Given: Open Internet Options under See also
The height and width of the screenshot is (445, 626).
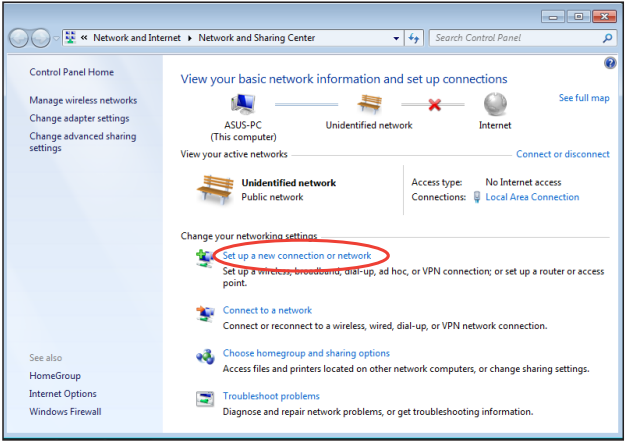Looking at the screenshot, I should (63, 394).
